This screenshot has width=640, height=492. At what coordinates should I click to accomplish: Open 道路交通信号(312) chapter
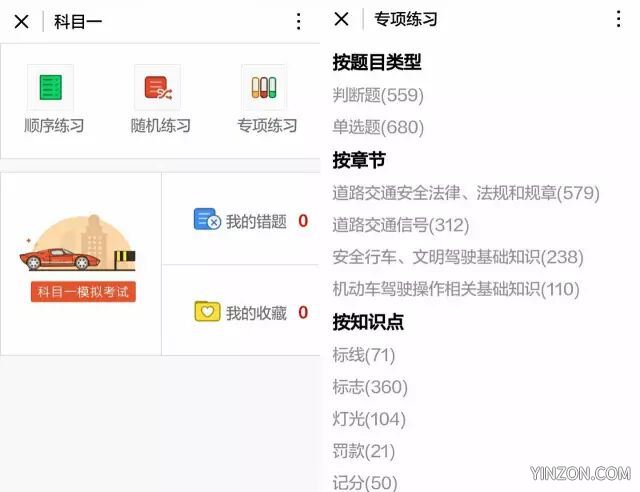[x=401, y=225]
